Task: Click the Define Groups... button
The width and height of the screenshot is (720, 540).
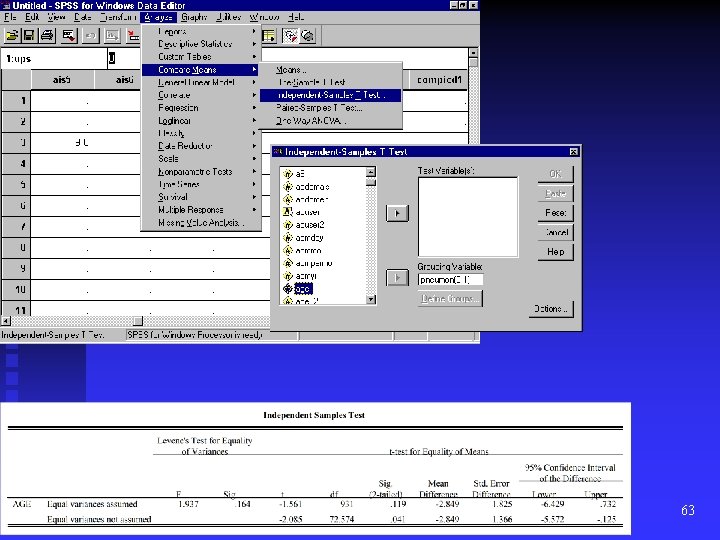Action: click(450, 299)
